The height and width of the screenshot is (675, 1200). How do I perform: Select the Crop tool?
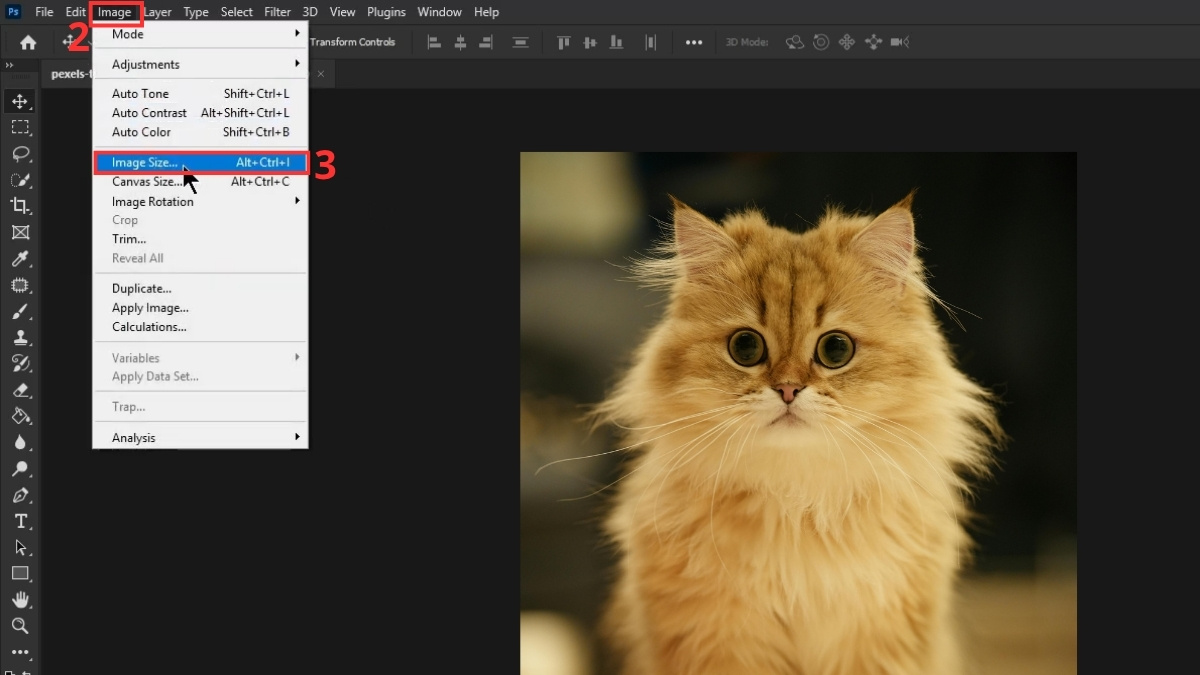pyautogui.click(x=20, y=206)
